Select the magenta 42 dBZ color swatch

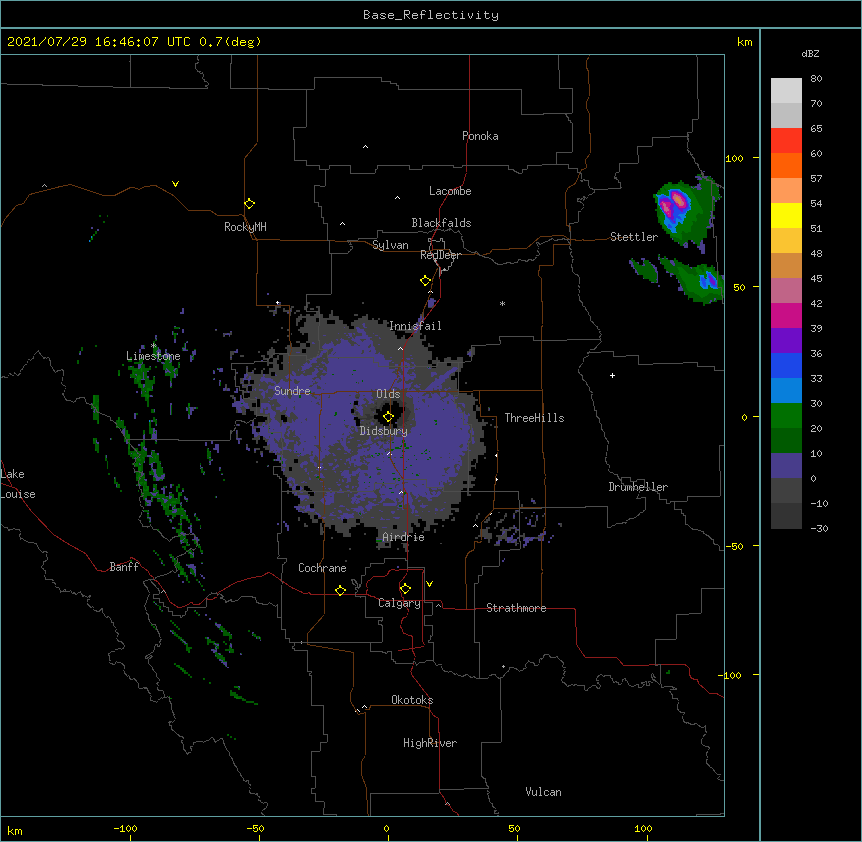click(786, 315)
